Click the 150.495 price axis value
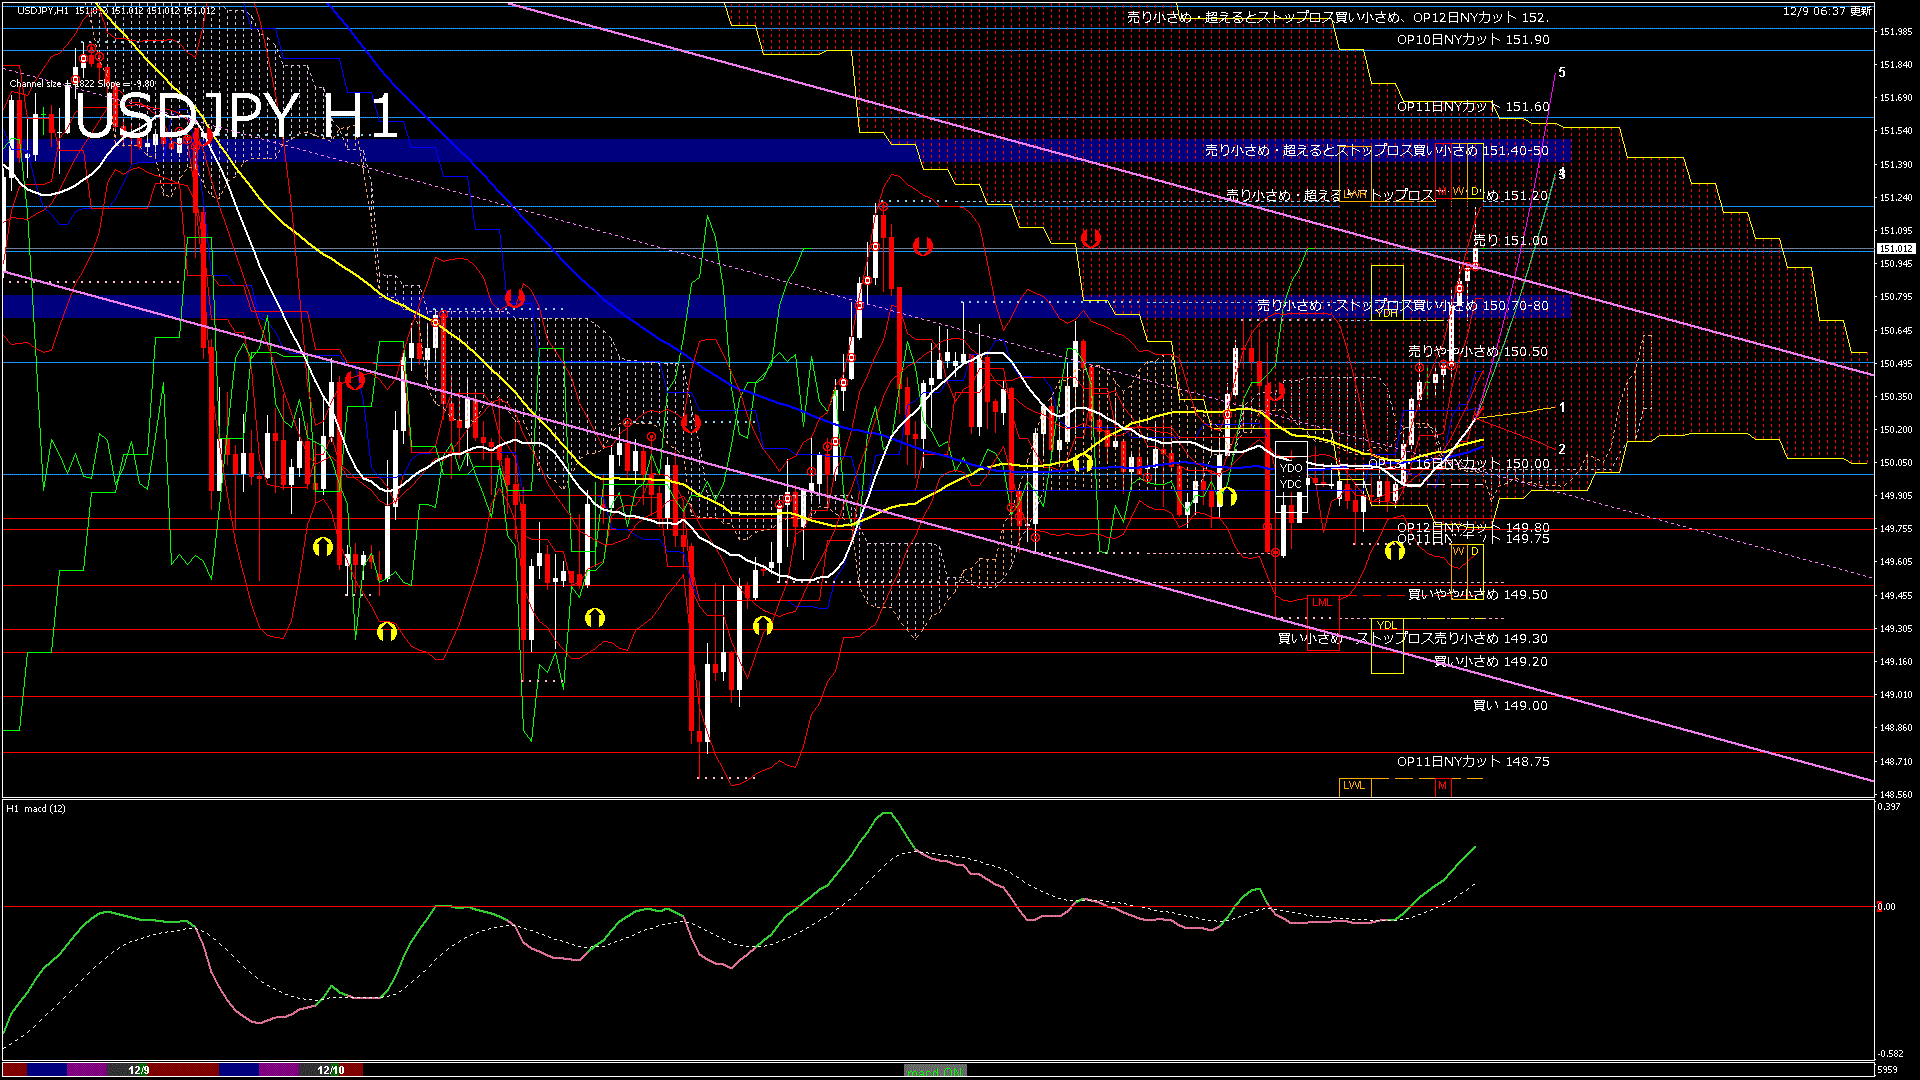This screenshot has width=1920, height=1080. (1896, 364)
